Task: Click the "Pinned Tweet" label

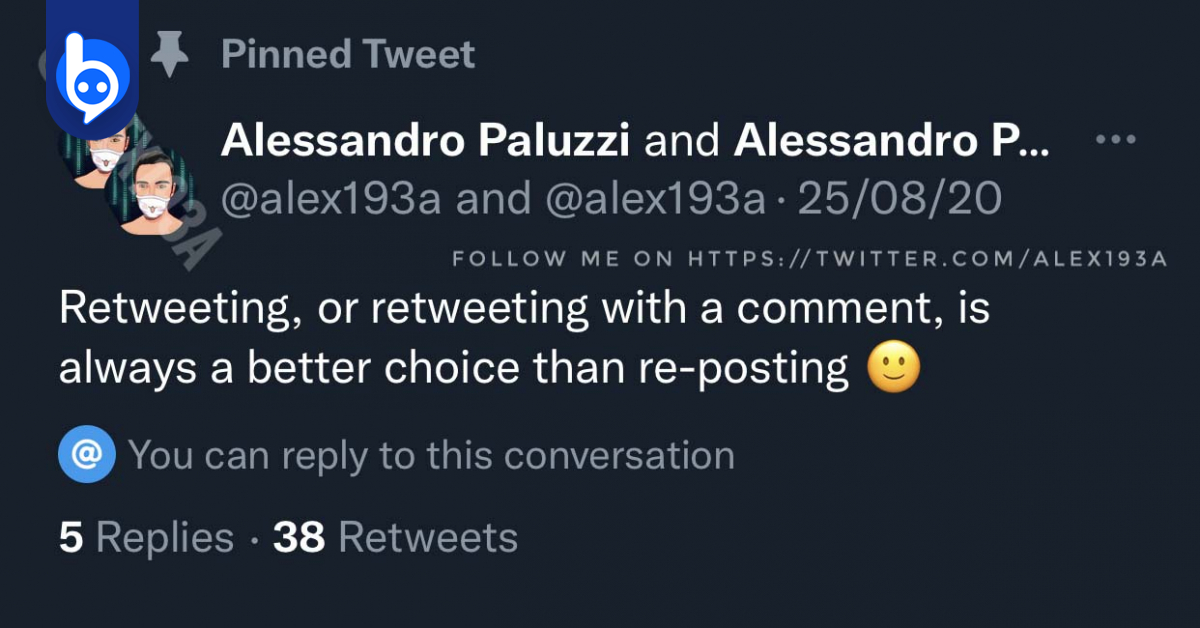Action: (x=347, y=54)
